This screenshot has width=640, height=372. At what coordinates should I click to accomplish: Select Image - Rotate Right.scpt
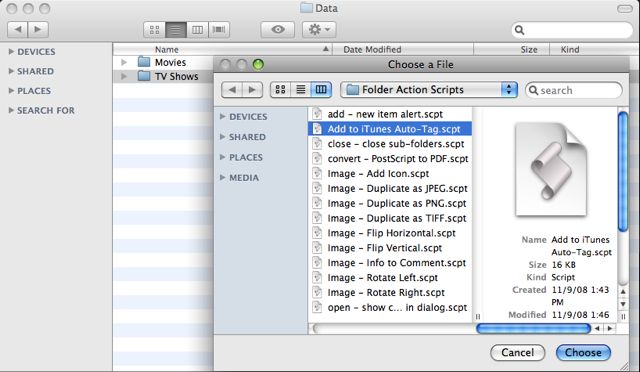click(x=390, y=293)
